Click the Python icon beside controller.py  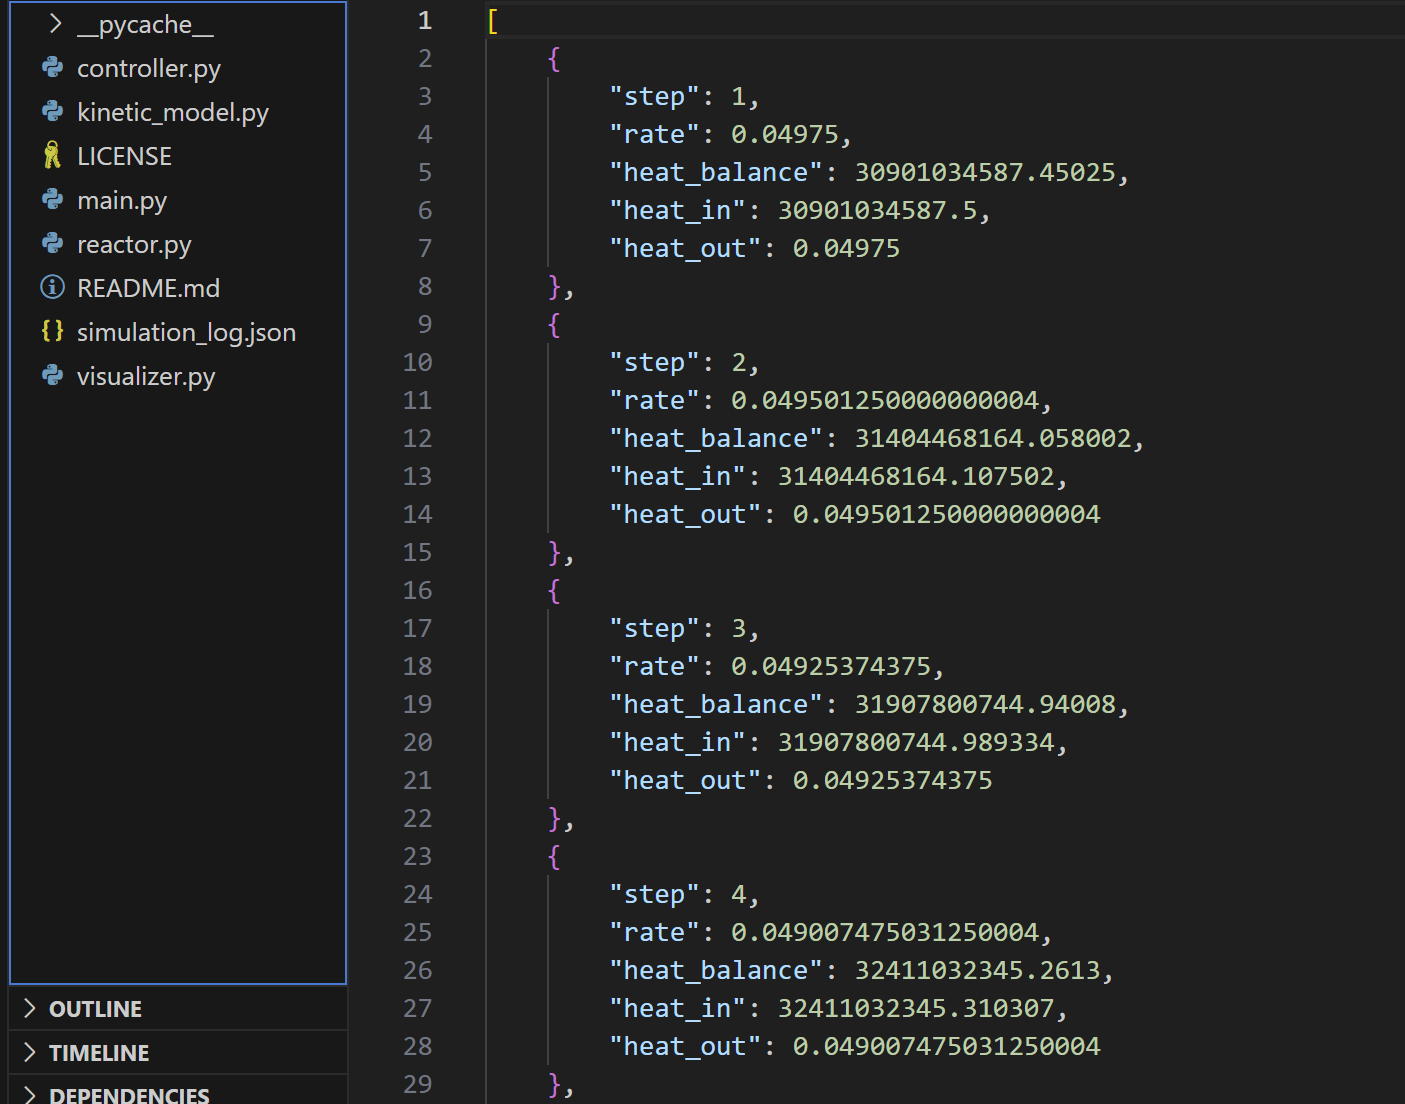point(52,68)
